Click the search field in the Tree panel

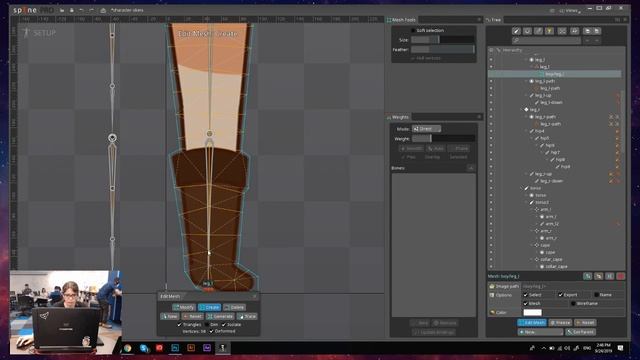547,40
